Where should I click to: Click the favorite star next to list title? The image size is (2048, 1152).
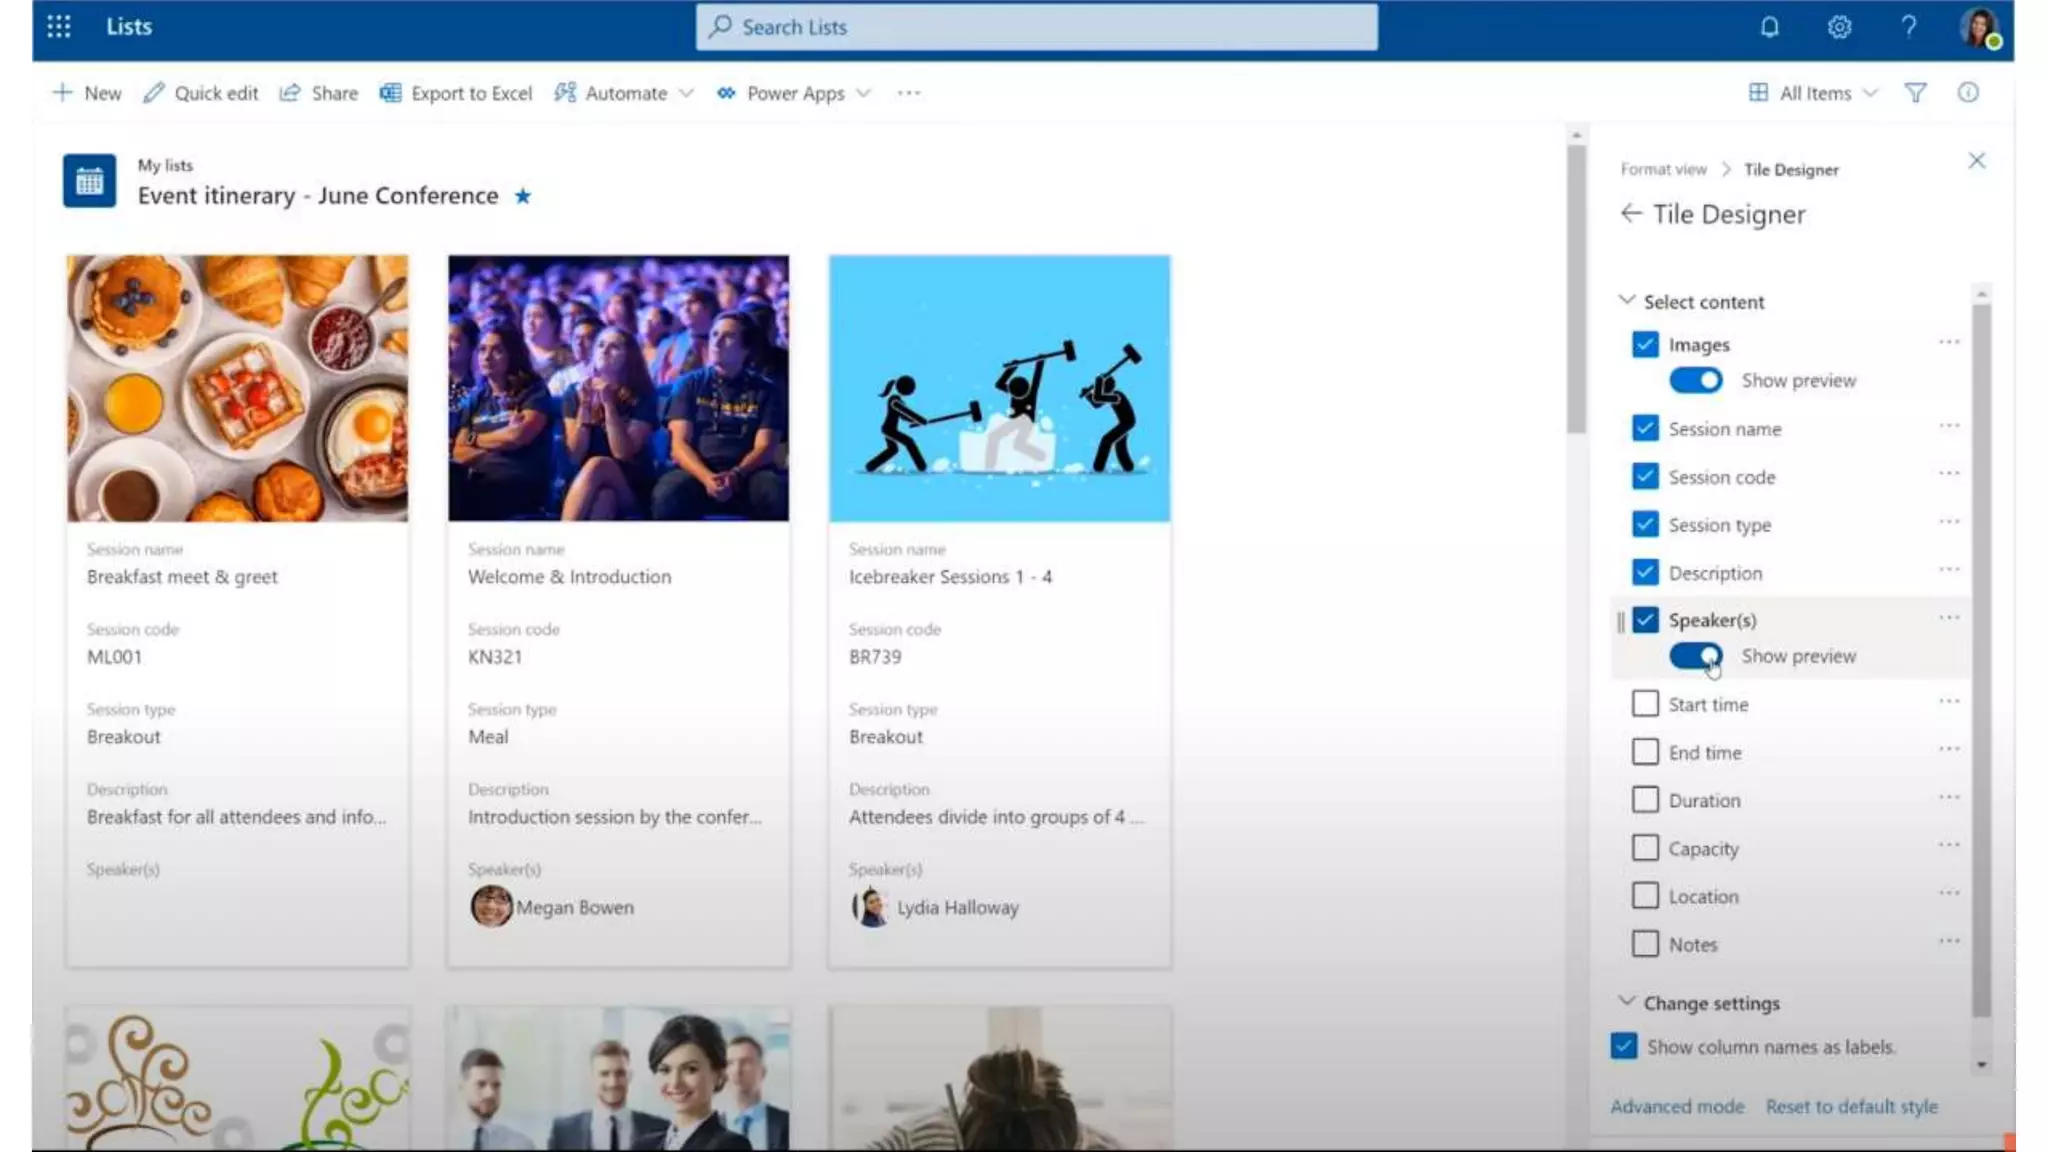[x=522, y=196]
